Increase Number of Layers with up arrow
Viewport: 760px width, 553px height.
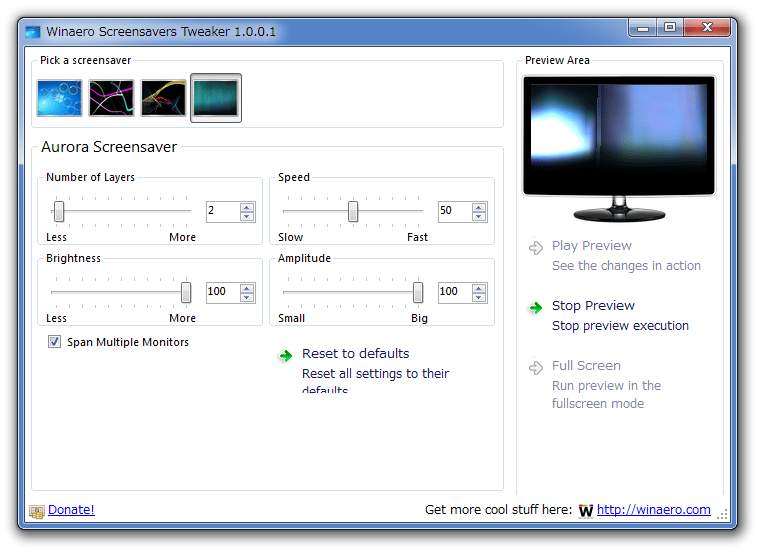click(247, 207)
